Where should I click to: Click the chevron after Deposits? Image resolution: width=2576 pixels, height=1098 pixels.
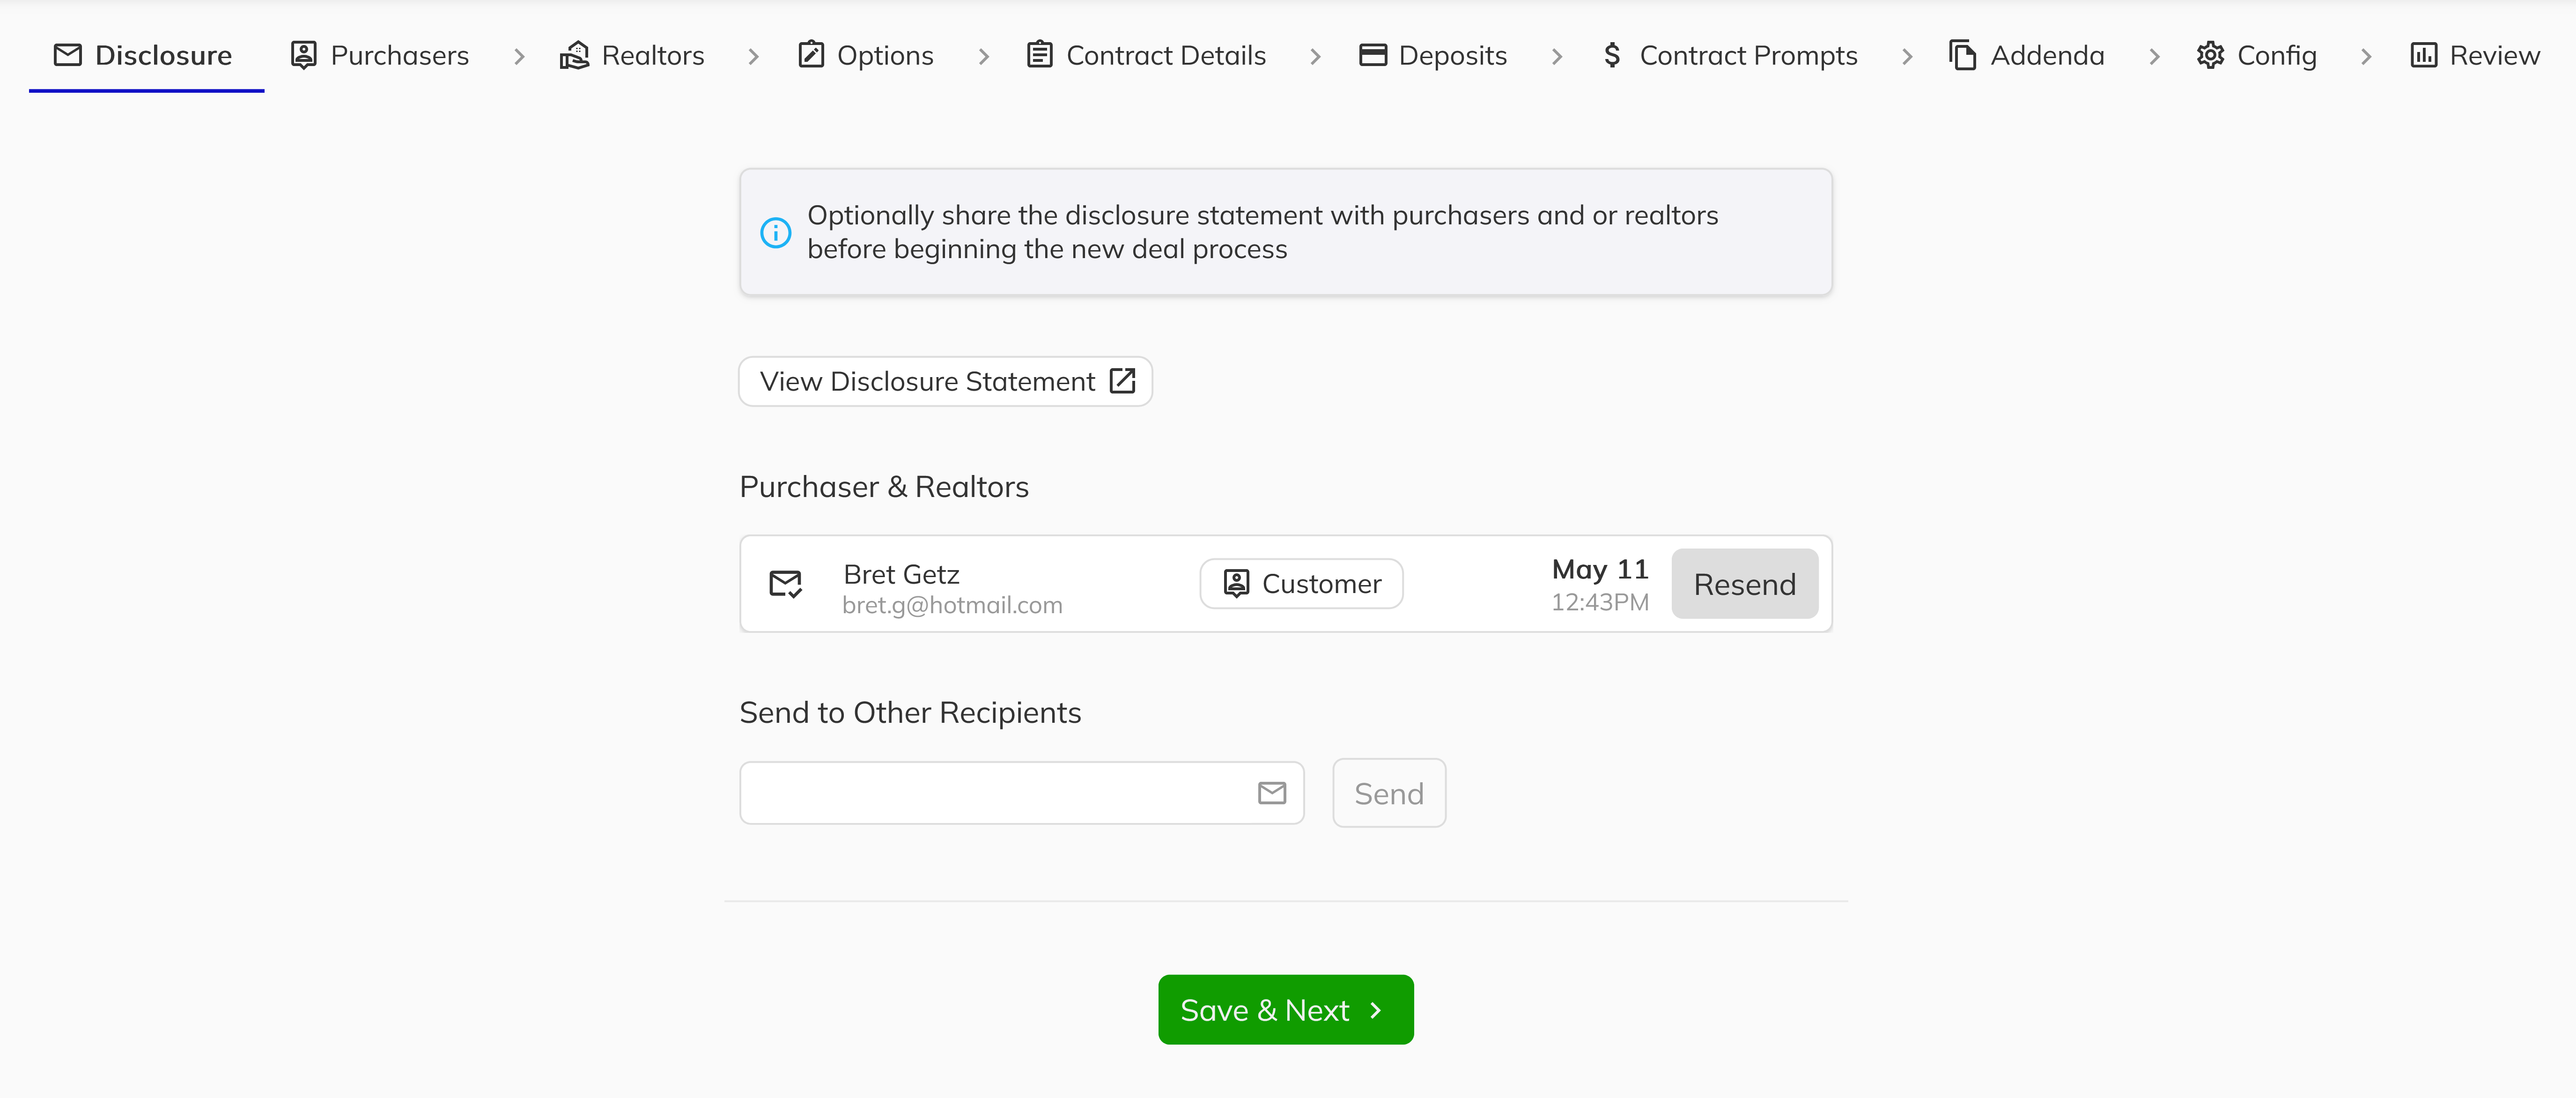point(1557,57)
